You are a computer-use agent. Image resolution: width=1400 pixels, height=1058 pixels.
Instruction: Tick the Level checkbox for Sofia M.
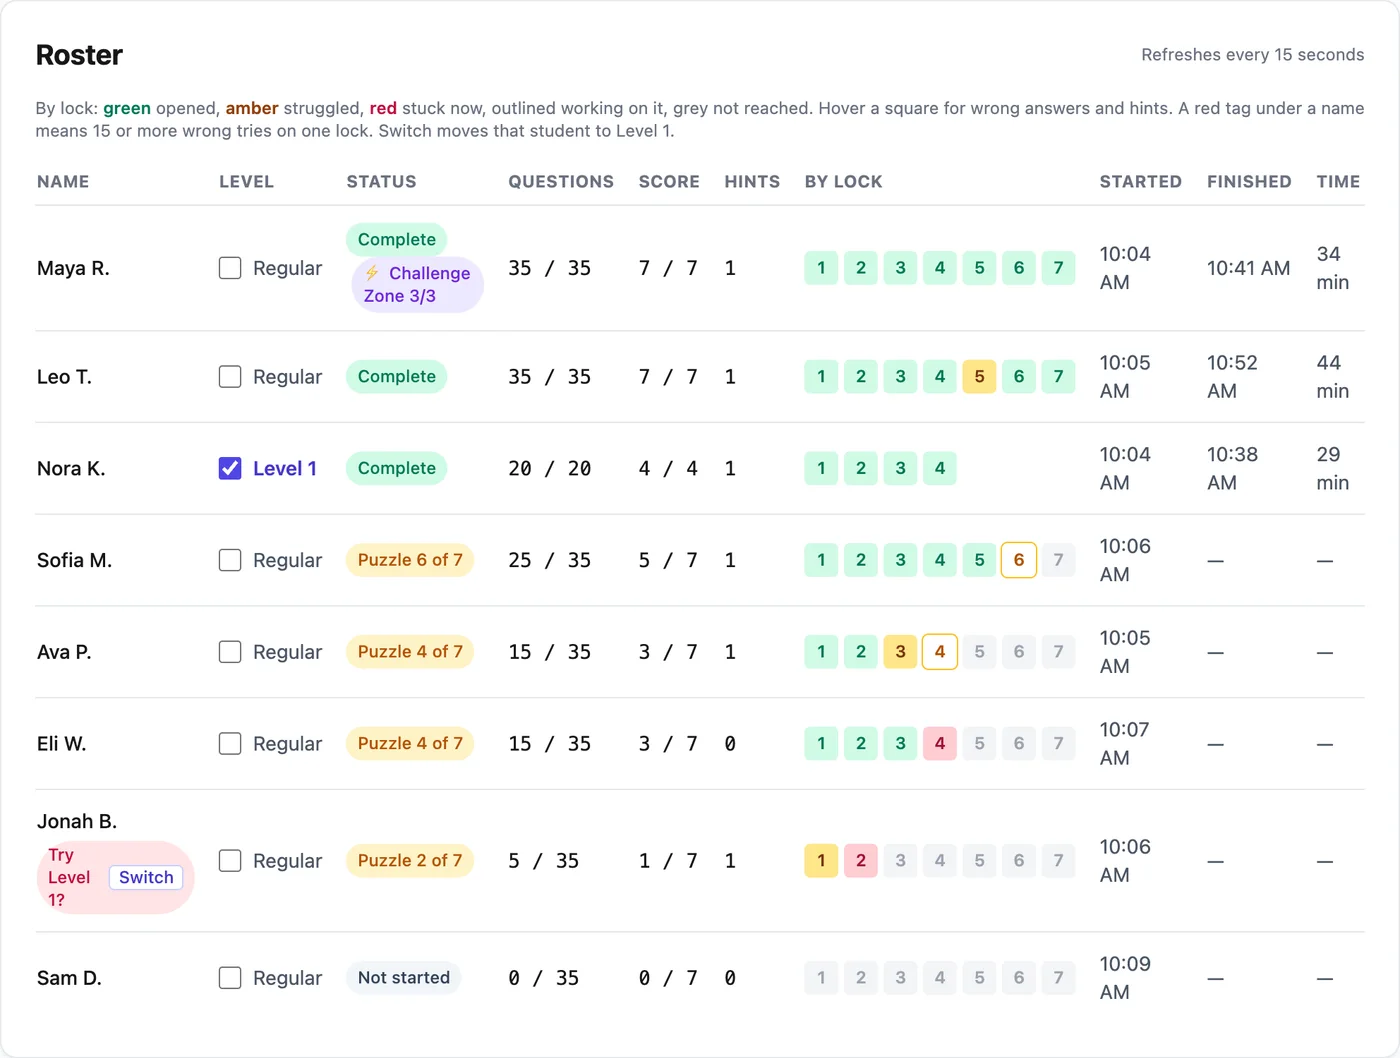coord(230,560)
